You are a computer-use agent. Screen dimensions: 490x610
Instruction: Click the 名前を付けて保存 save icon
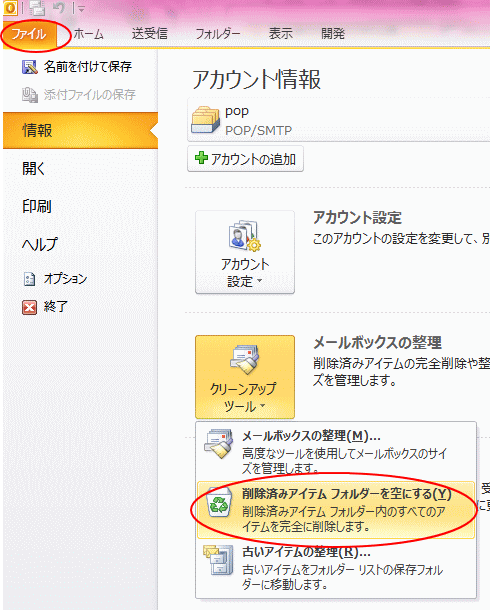coord(30,67)
